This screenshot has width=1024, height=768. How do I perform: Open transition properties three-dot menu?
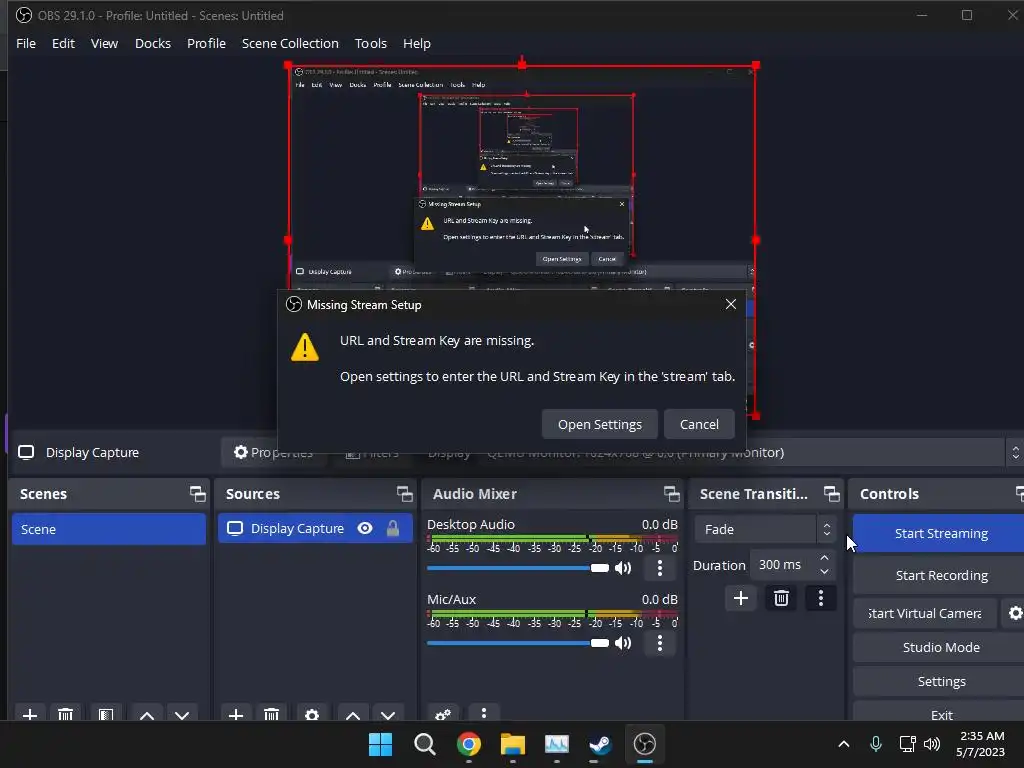click(821, 598)
